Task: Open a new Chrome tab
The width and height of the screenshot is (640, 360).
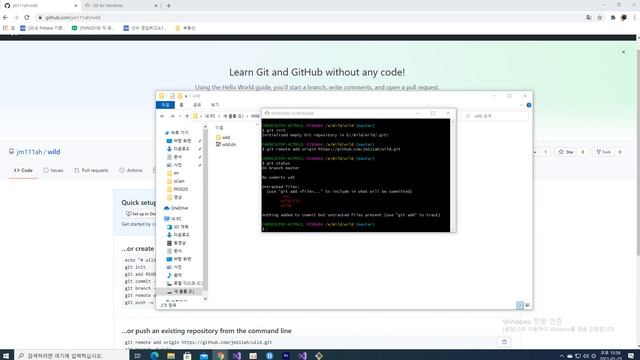Action: [x=169, y=6]
